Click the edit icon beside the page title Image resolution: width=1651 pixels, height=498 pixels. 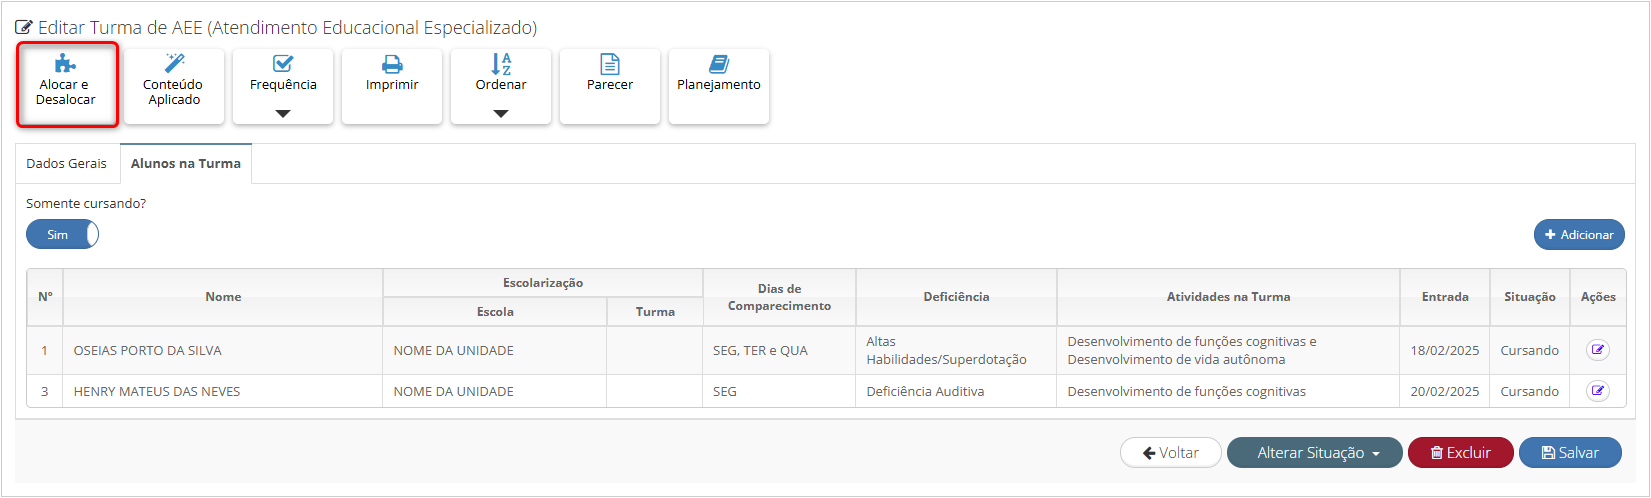pyautogui.click(x=24, y=28)
